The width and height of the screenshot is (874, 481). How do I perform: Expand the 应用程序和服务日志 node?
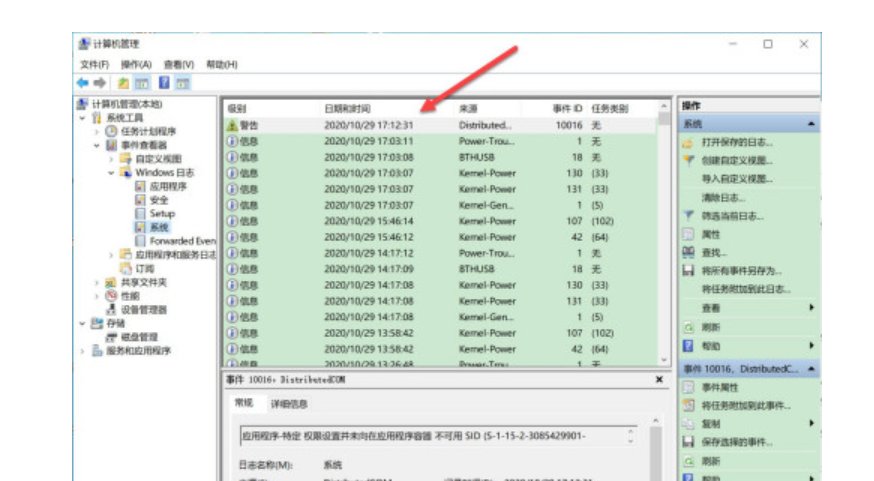111,255
